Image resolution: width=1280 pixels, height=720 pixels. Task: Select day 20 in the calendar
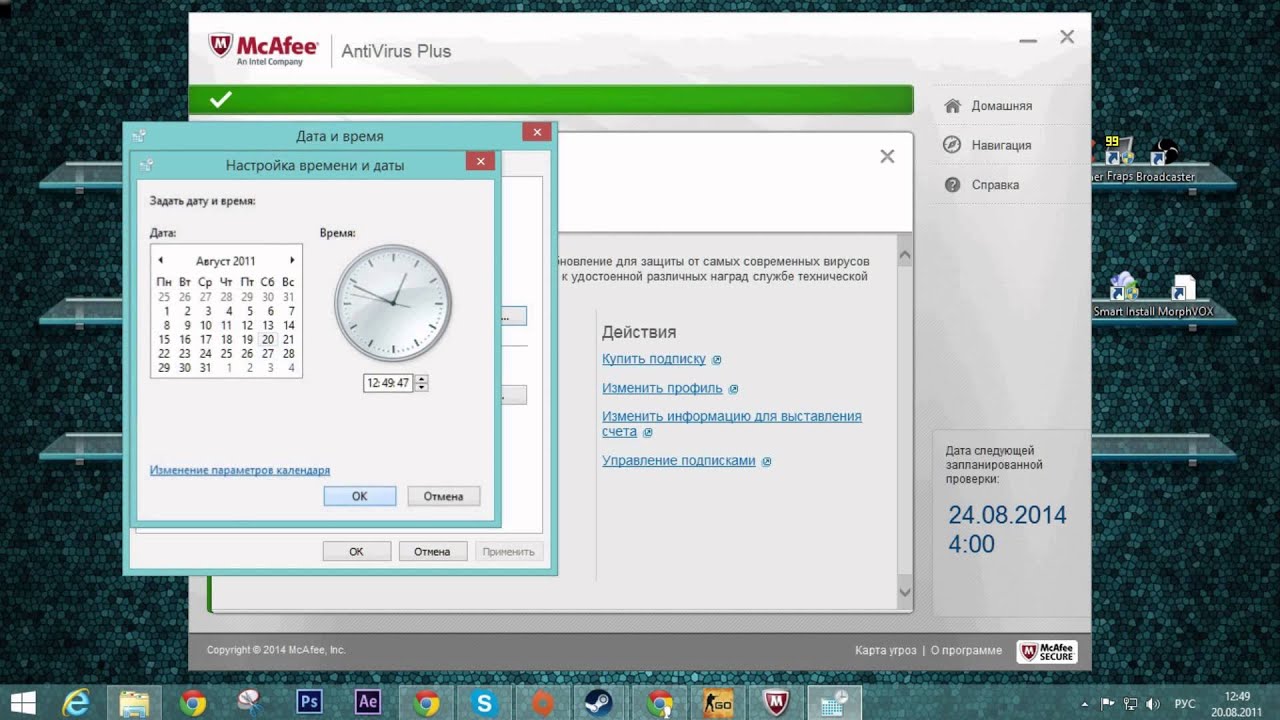(x=268, y=340)
